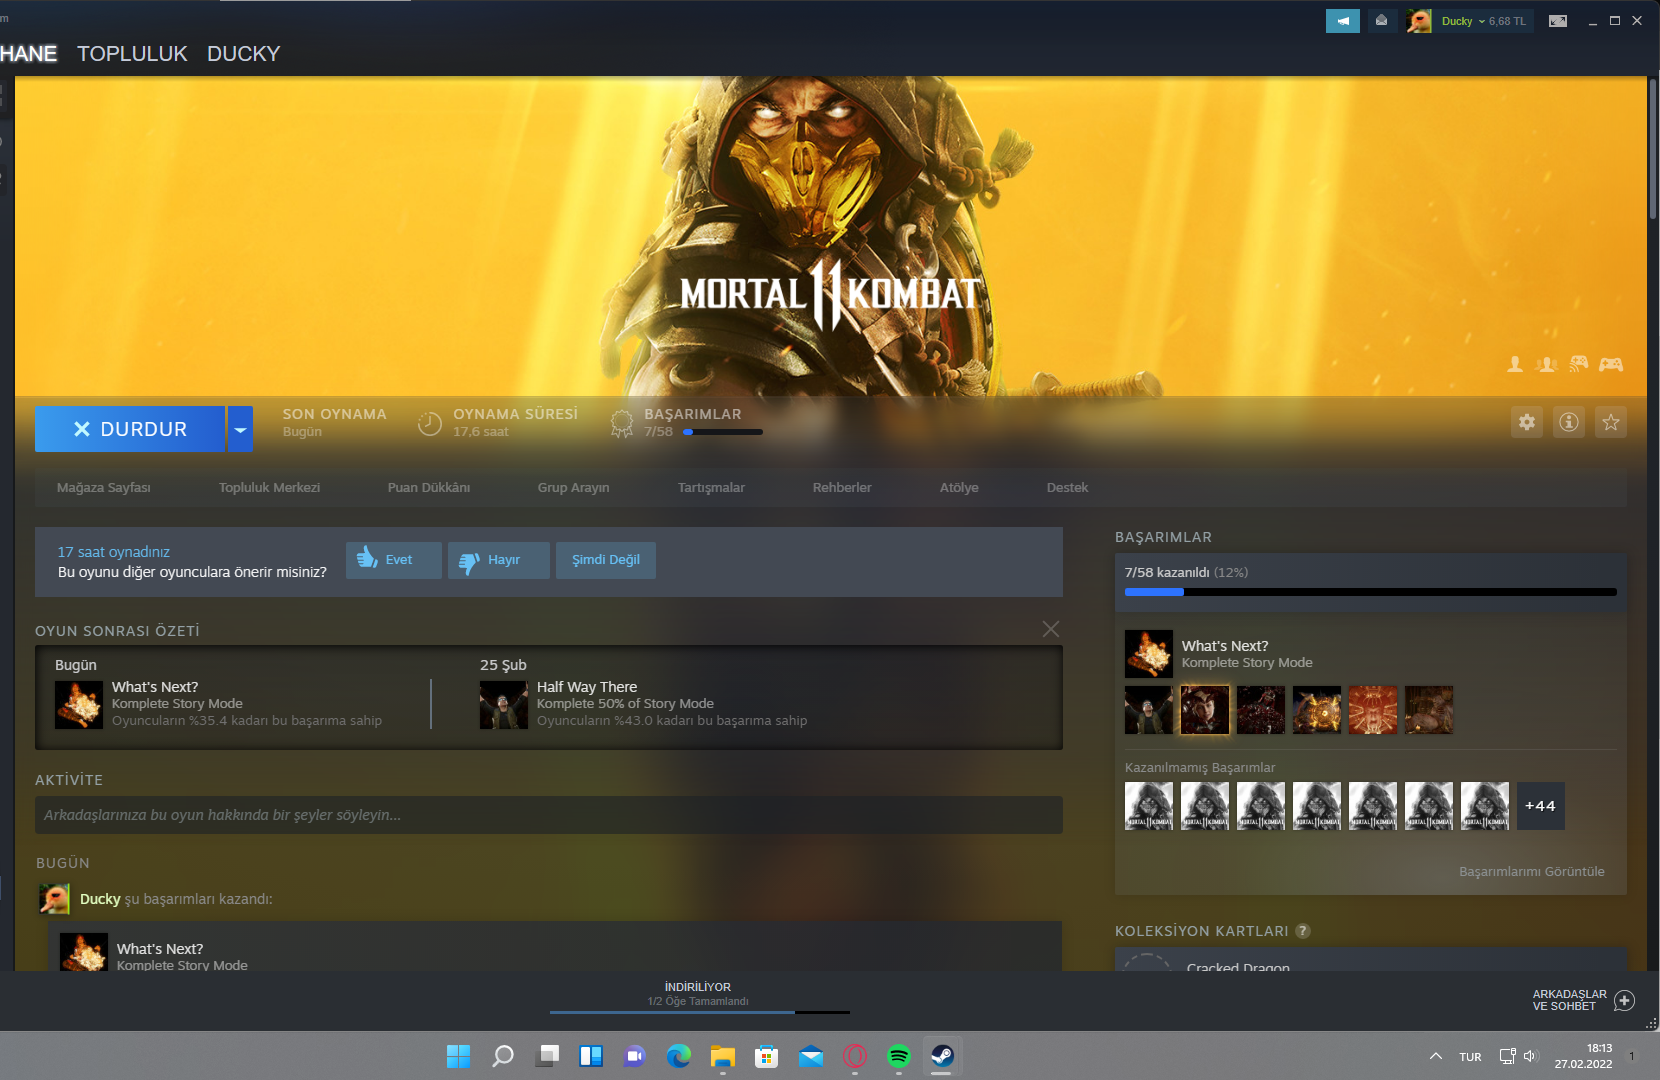Viewport: 1660px width, 1080px height.
Task: Open the Ducky account balance dropdown
Action: 1484,21
